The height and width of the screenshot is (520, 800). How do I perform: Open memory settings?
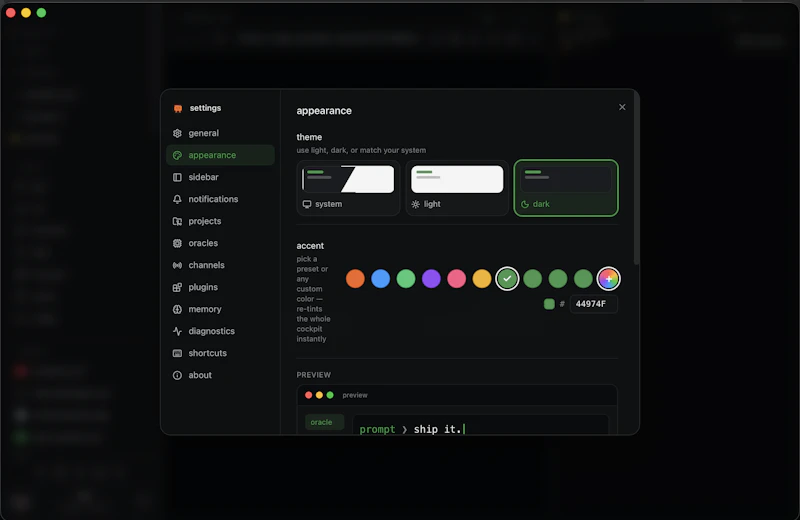[220, 309]
